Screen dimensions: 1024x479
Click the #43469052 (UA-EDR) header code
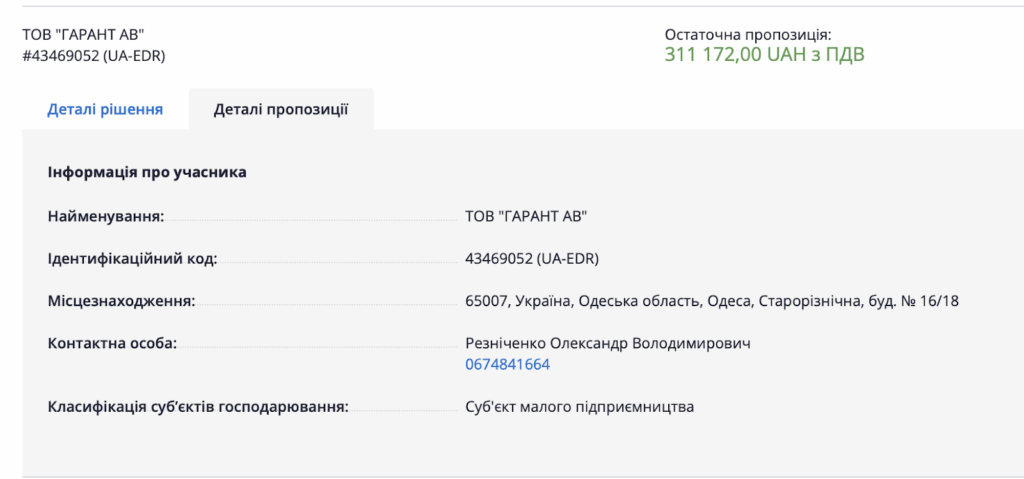(93, 56)
